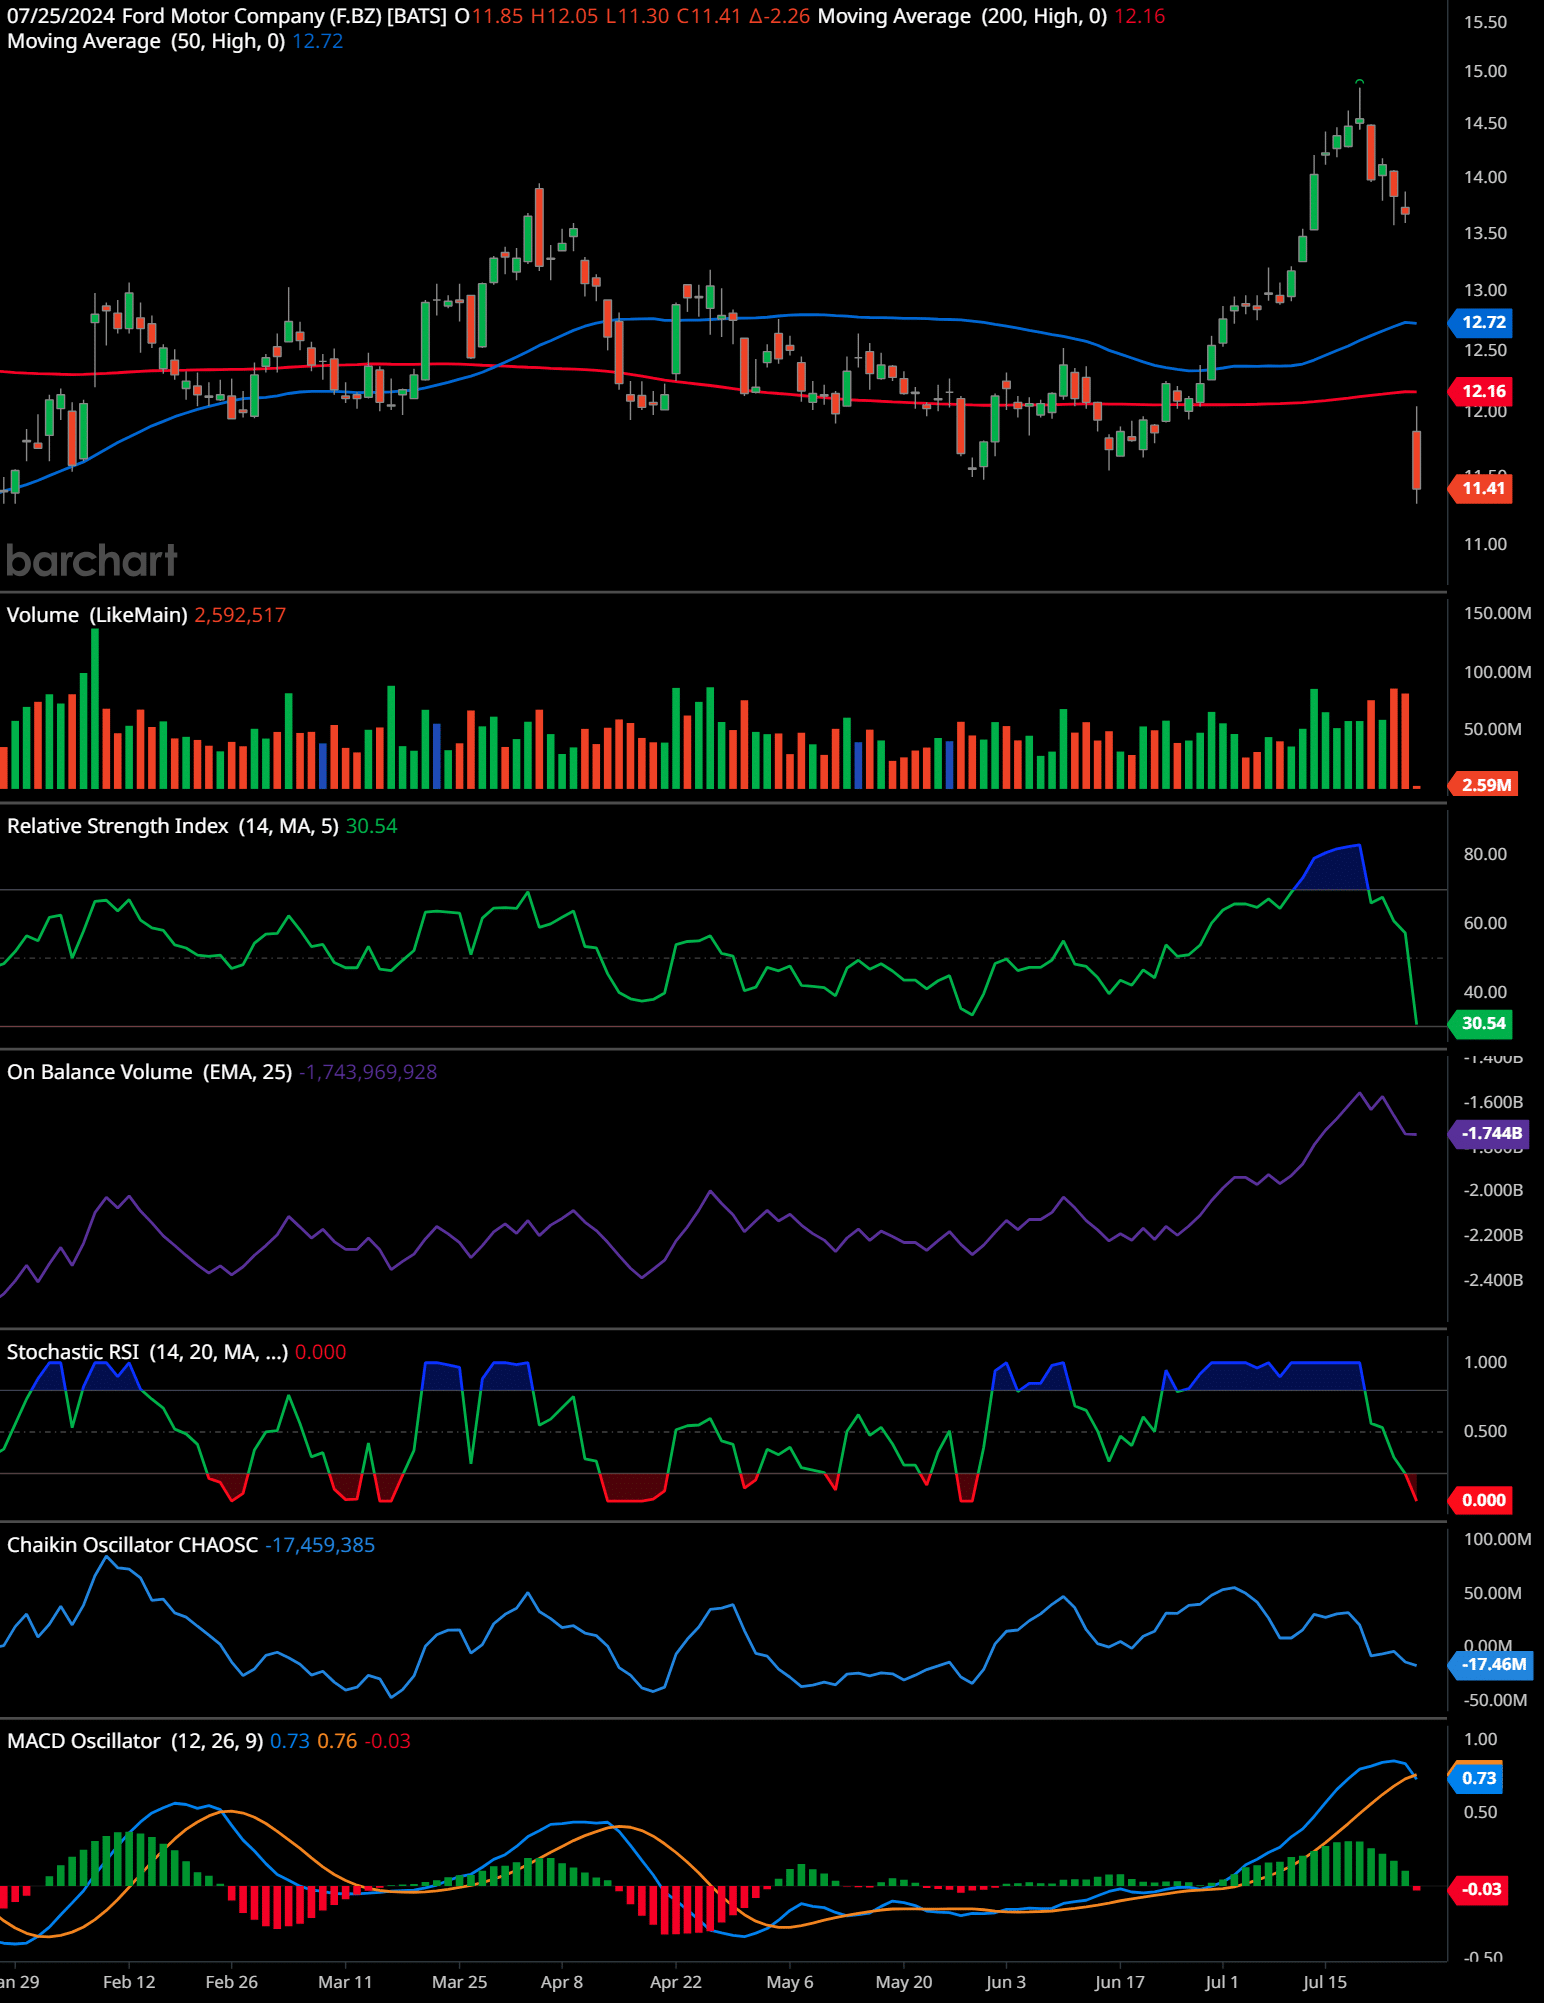Click the 80.00 RSI axis label

coord(1485,854)
